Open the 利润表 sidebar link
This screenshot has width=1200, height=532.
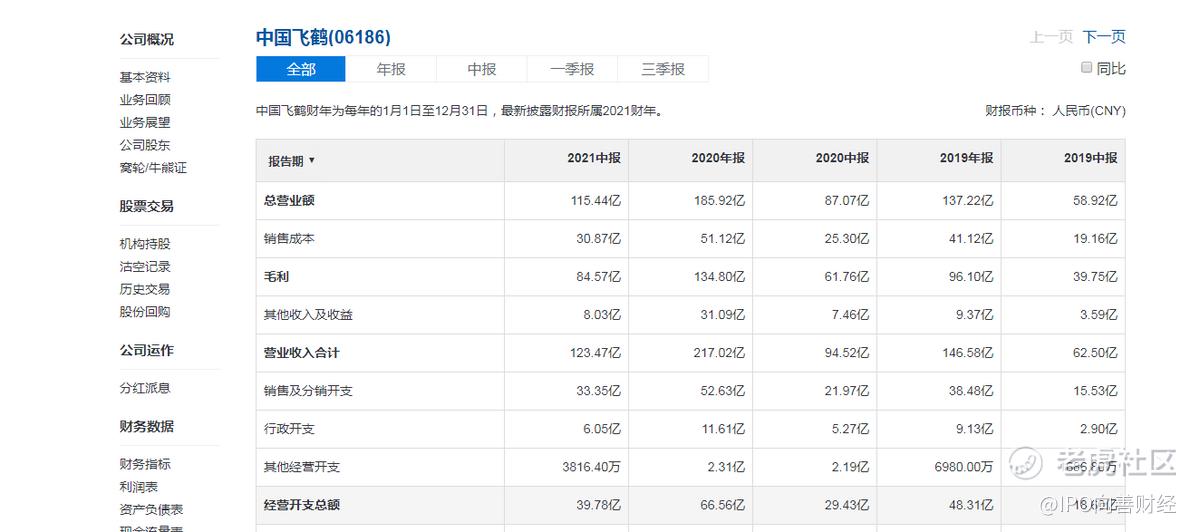click(139, 487)
